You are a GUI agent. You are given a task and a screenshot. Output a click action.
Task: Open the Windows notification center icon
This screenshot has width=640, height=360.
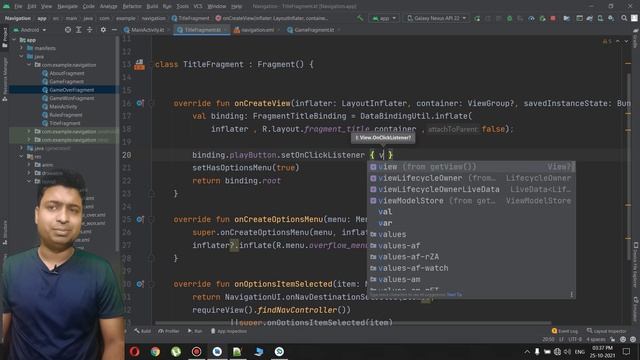point(627,351)
